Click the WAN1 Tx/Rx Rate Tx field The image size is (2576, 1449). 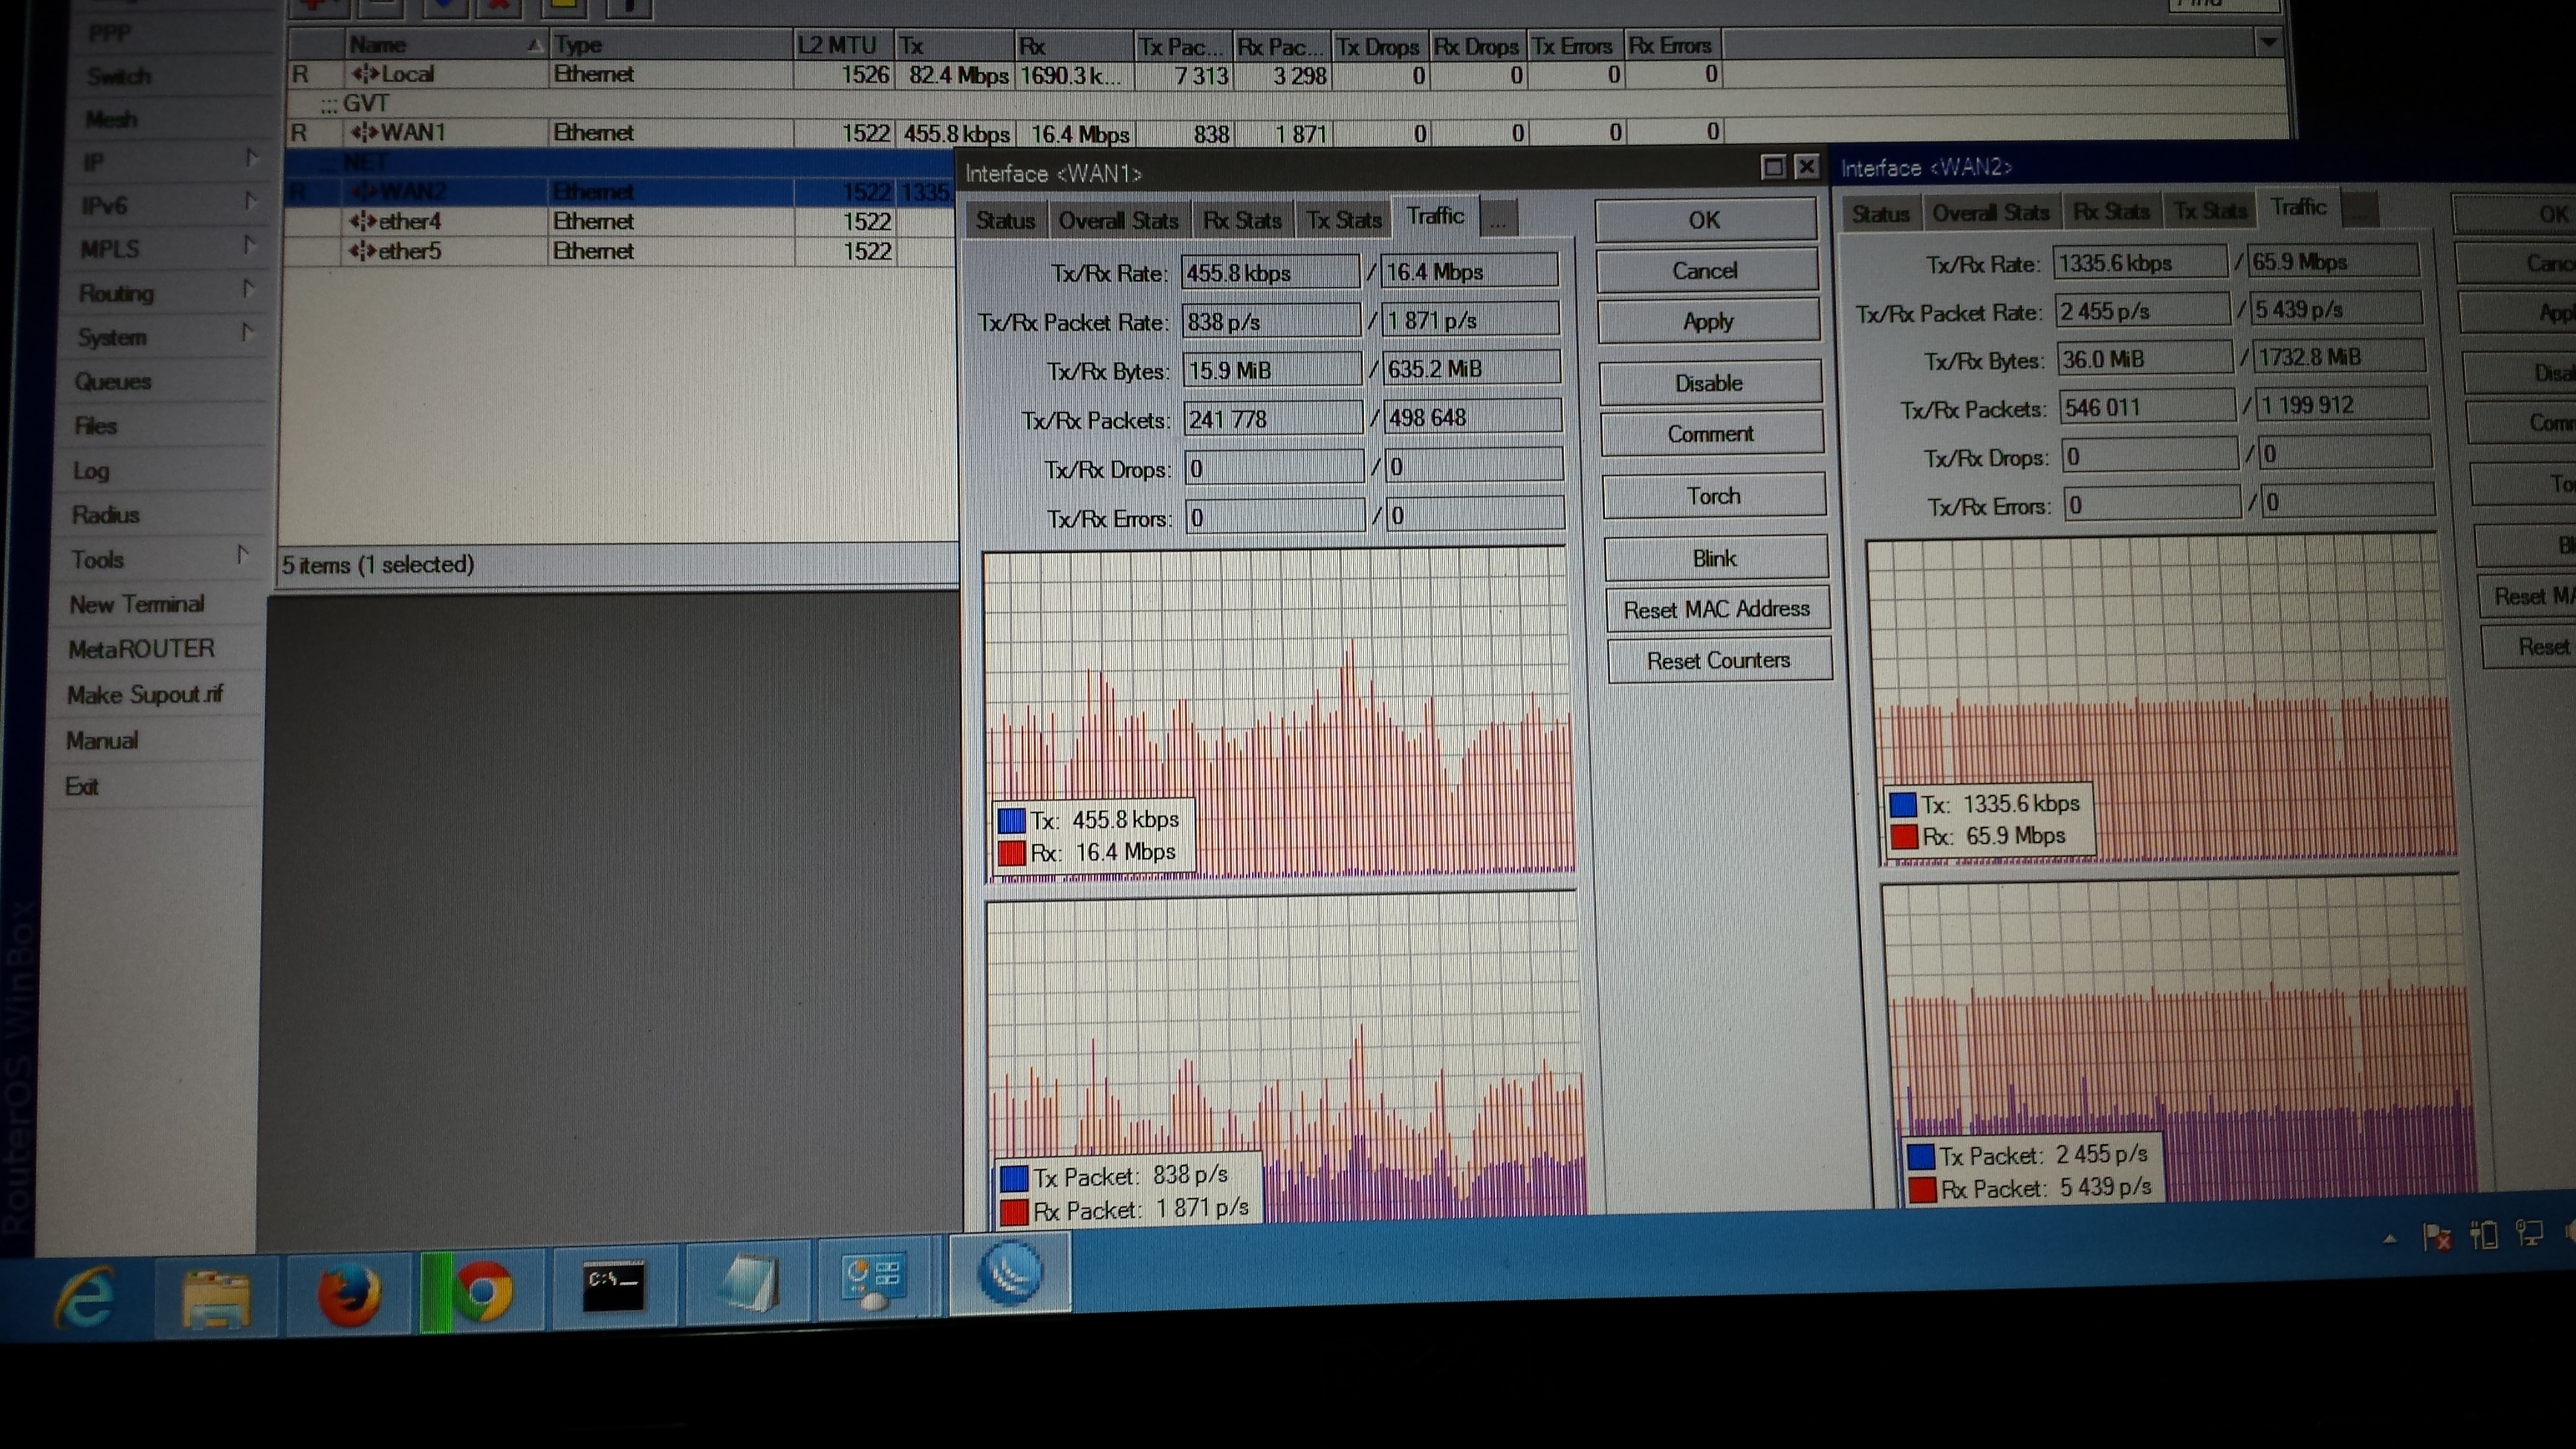coord(1268,273)
